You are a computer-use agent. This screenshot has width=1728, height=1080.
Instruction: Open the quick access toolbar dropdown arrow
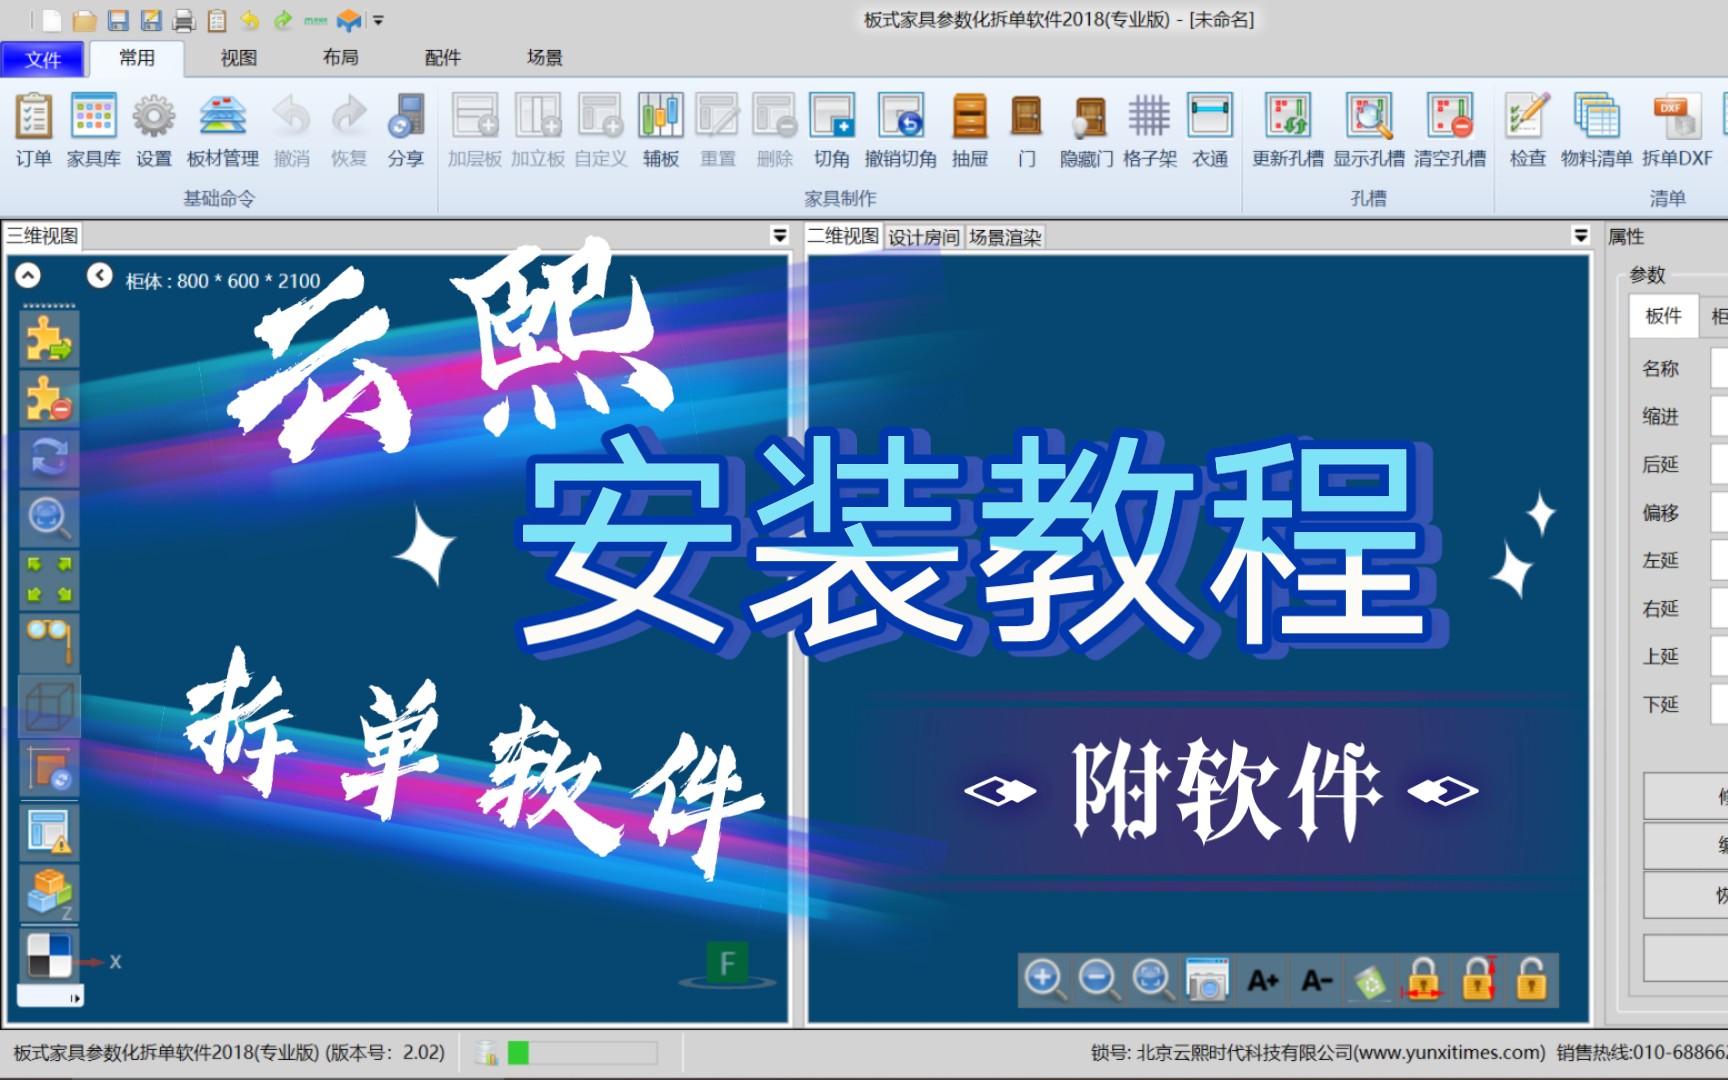[x=378, y=18]
